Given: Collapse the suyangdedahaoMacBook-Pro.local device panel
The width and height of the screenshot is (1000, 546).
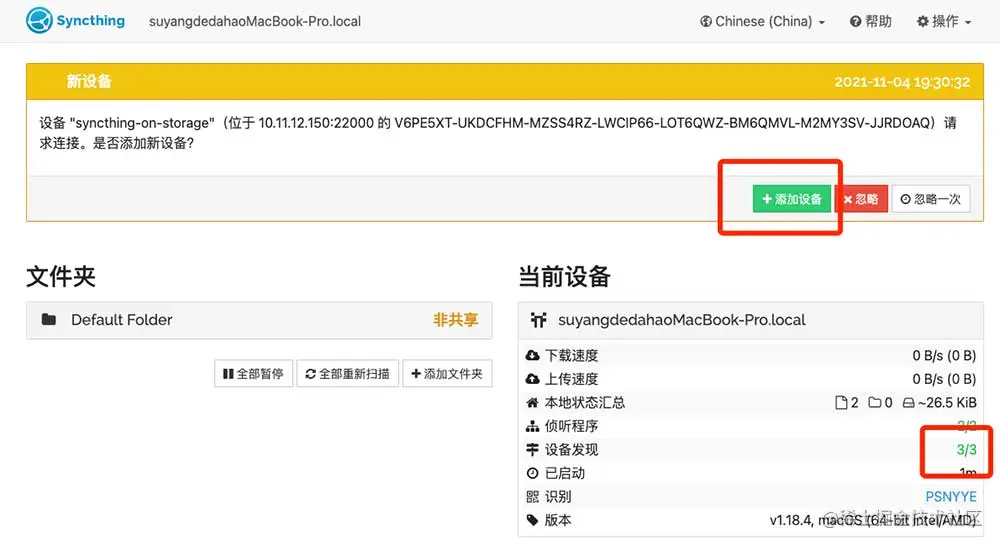Looking at the screenshot, I should click(x=751, y=320).
